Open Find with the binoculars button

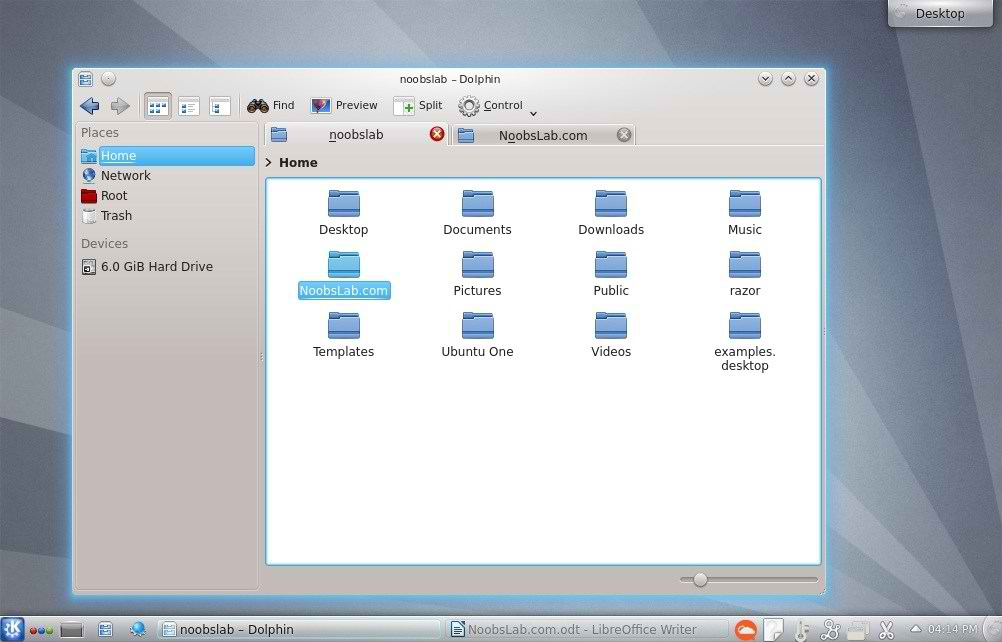coord(271,105)
